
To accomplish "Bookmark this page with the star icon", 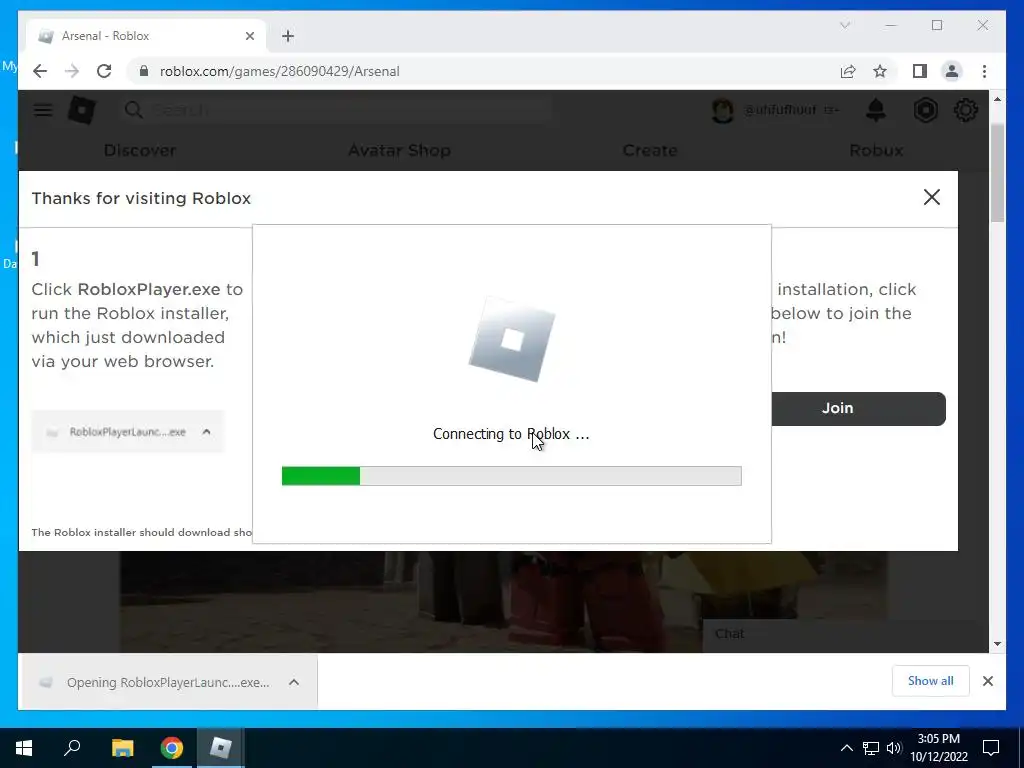I will [x=880, y=71].
